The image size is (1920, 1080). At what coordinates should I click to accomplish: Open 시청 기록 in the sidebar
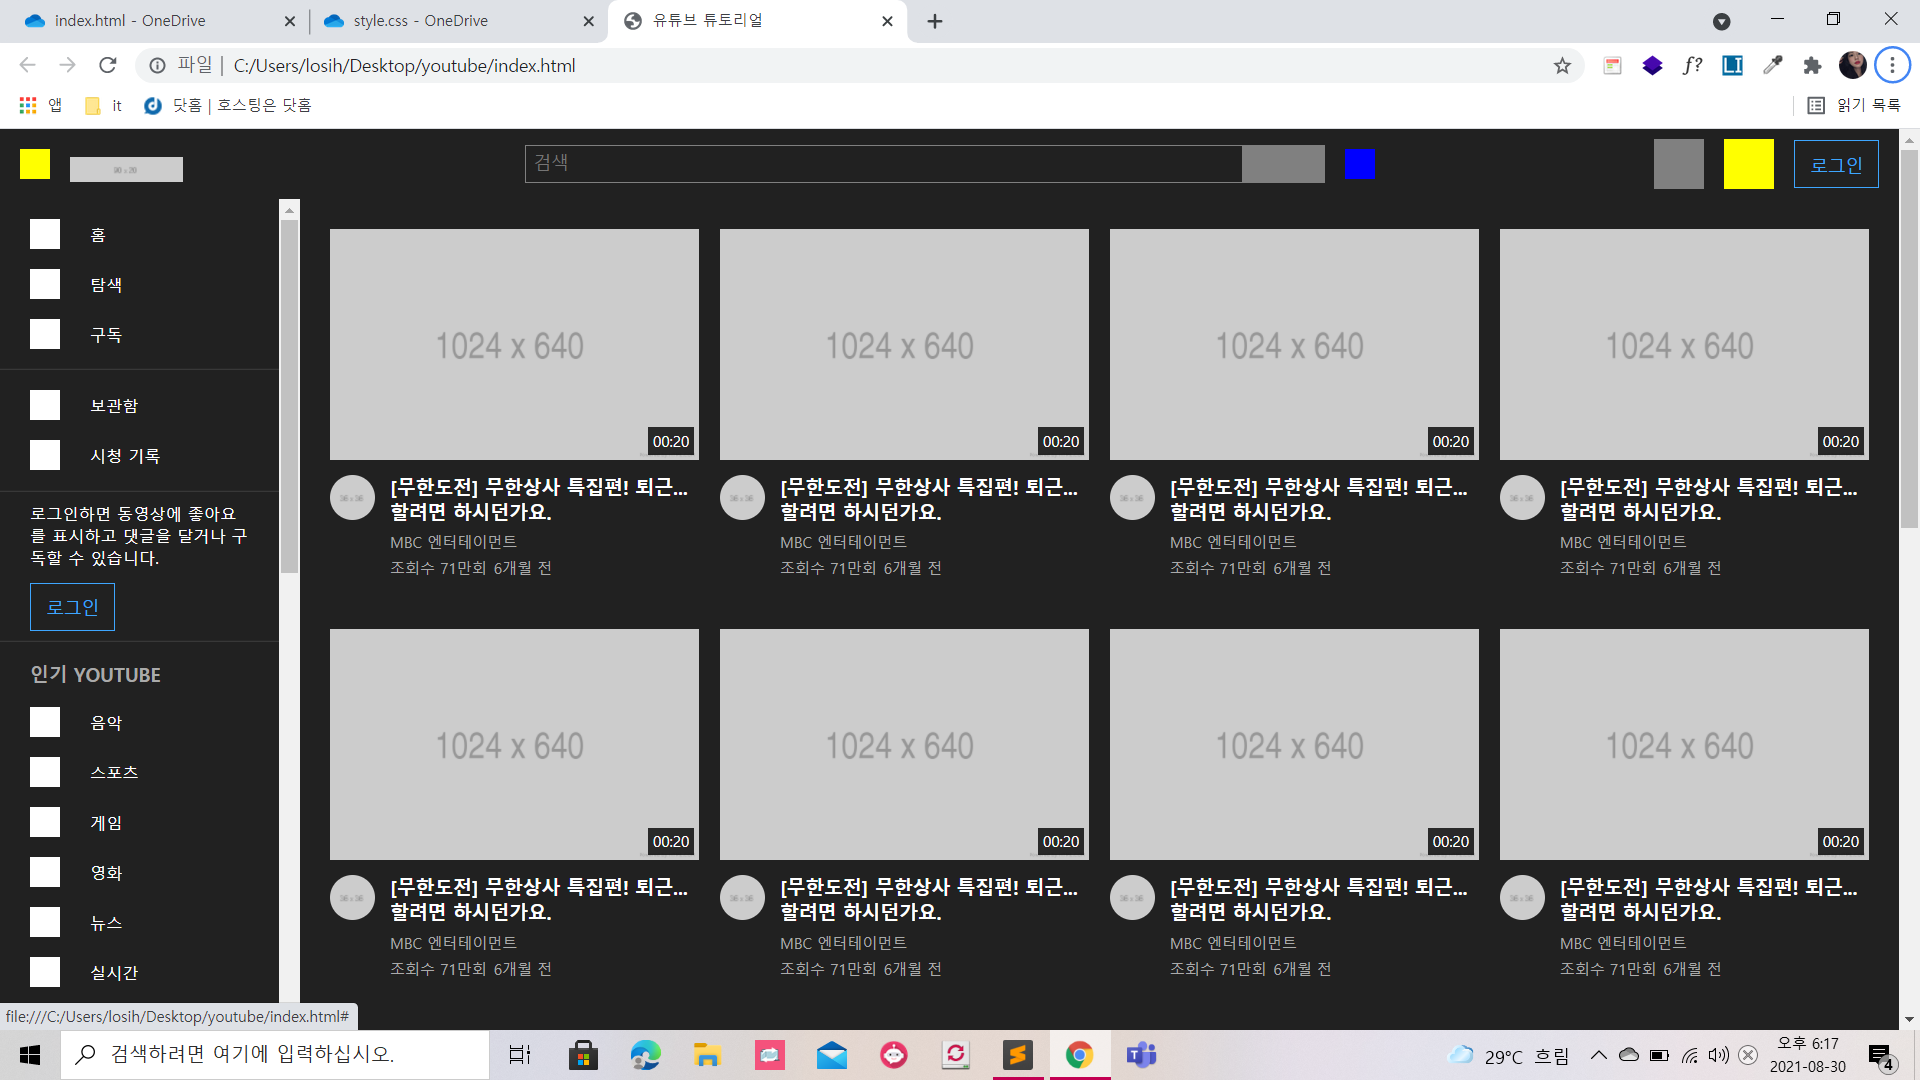pyautogui.click(x=125, y=455)
